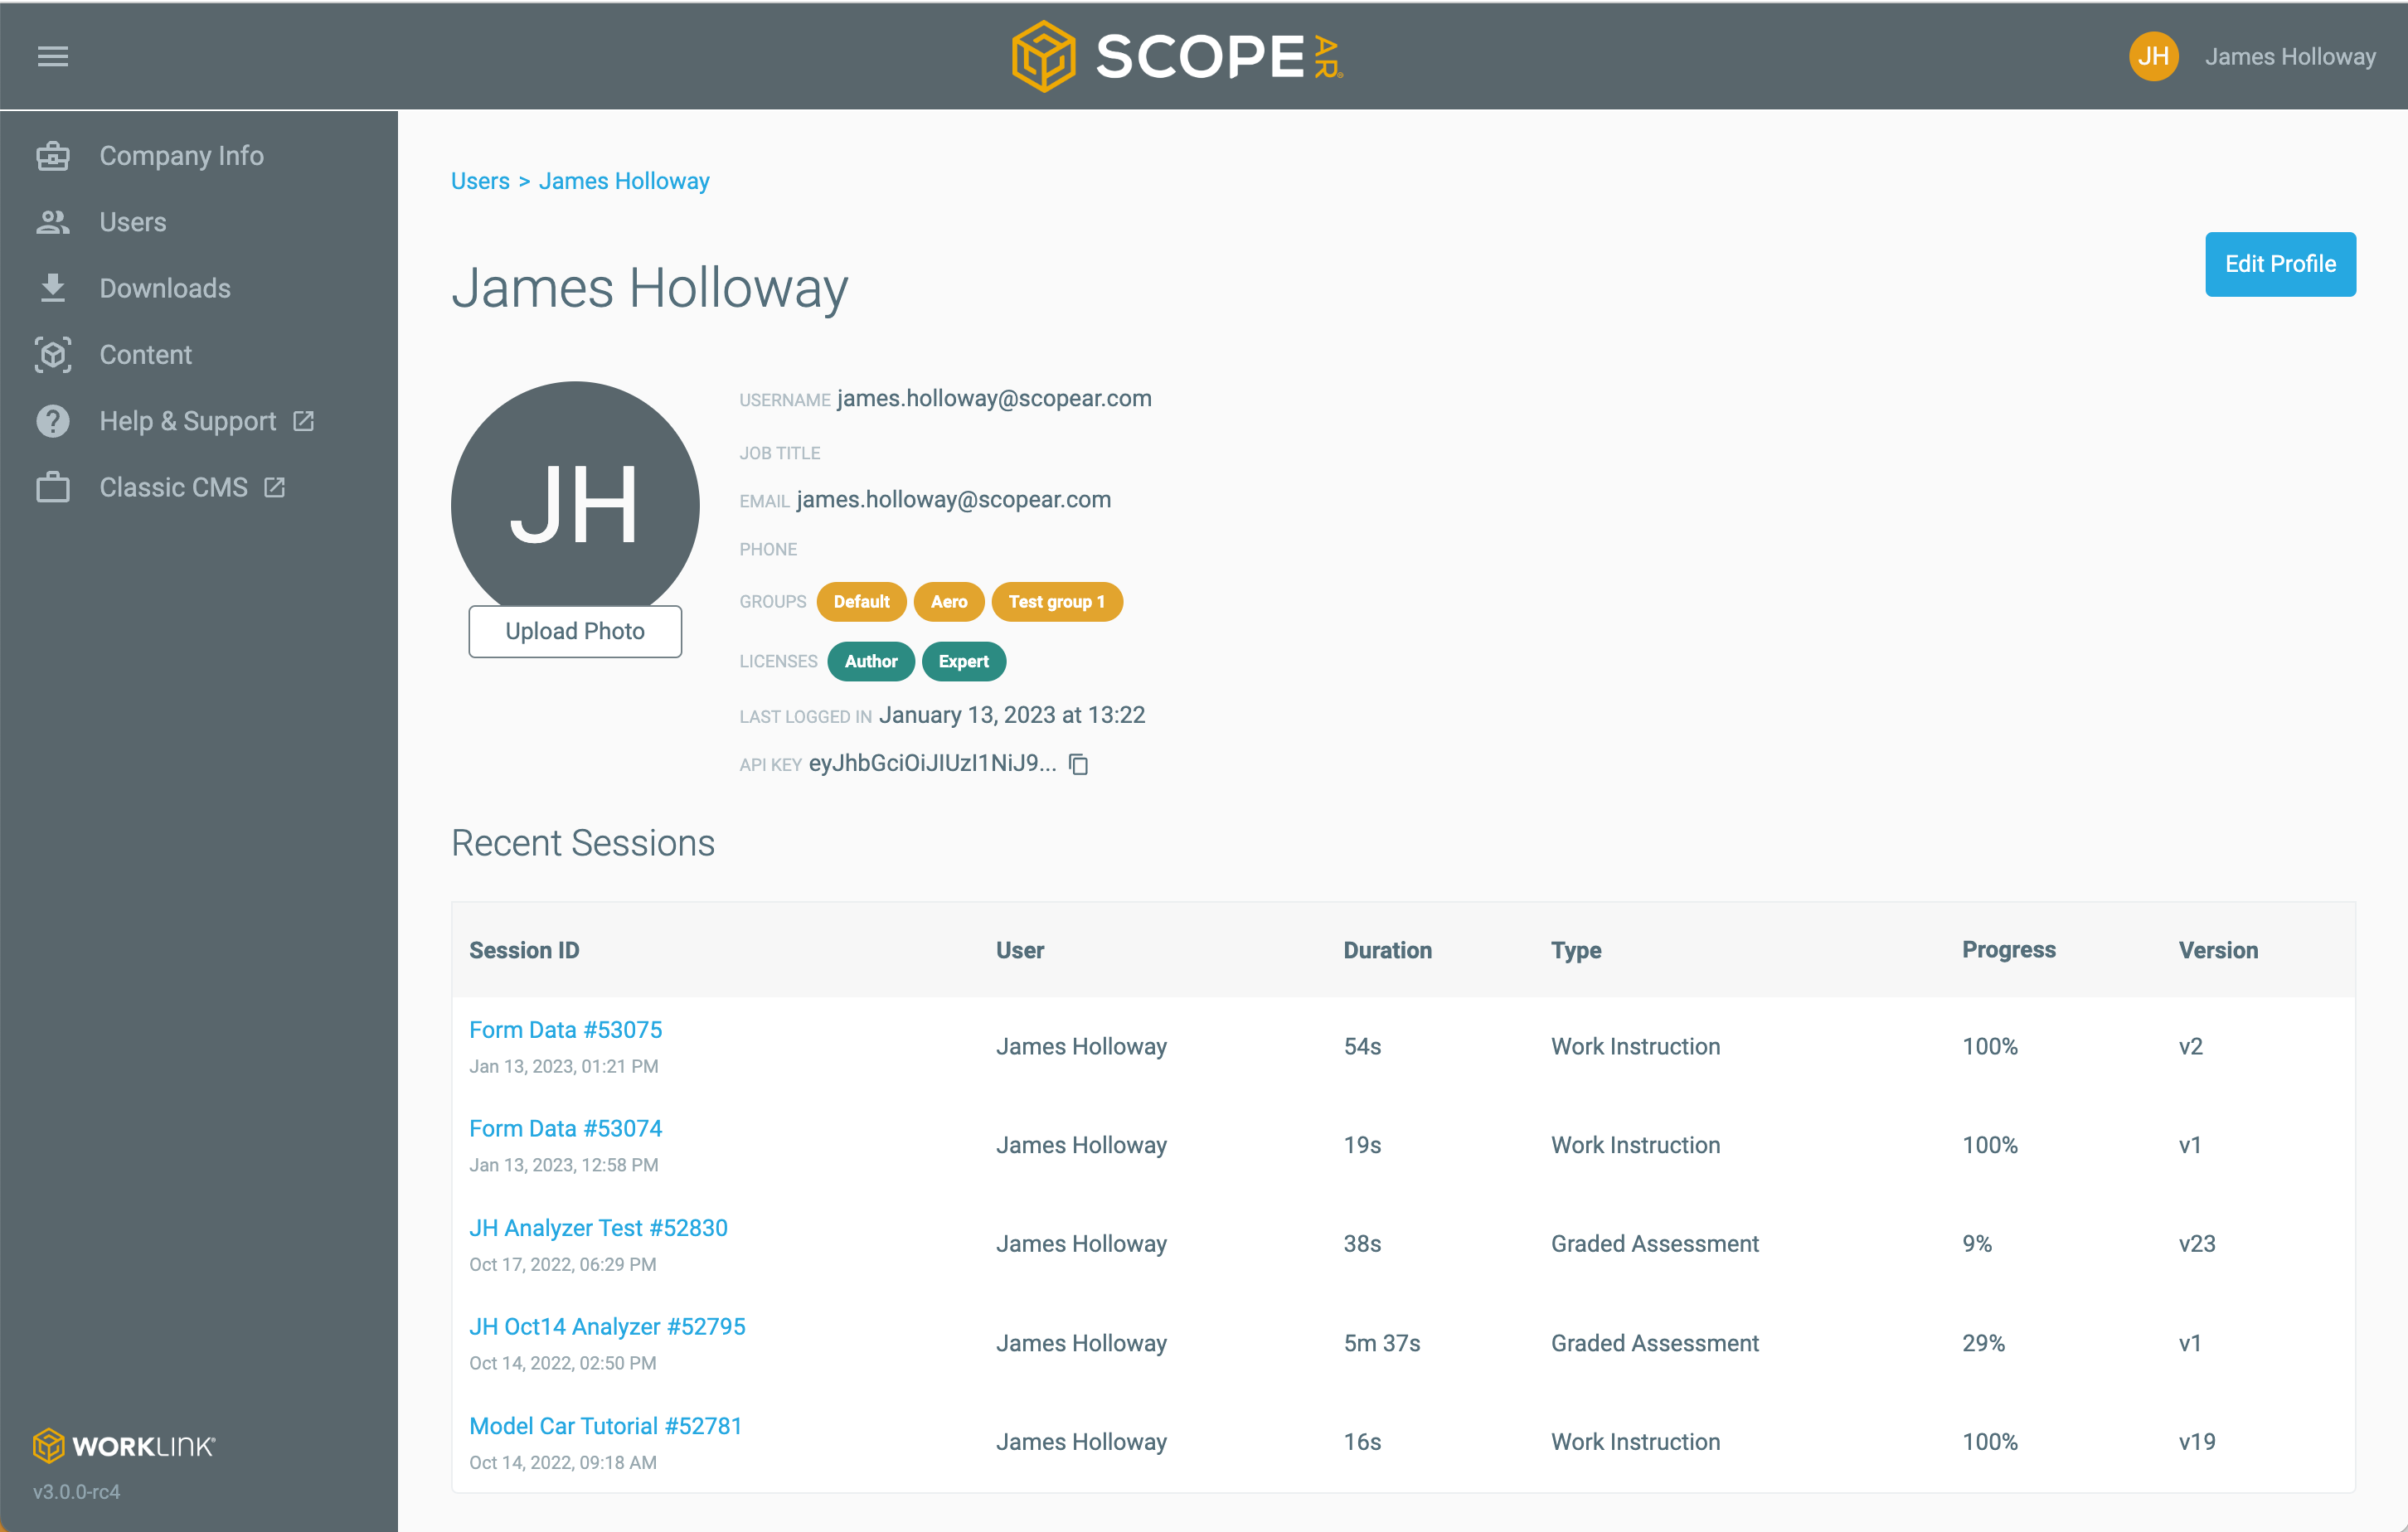Screen dimensions: 2408x1532
Task: Click the external link icon beside Classic CMS
Action: coord(274,487)
